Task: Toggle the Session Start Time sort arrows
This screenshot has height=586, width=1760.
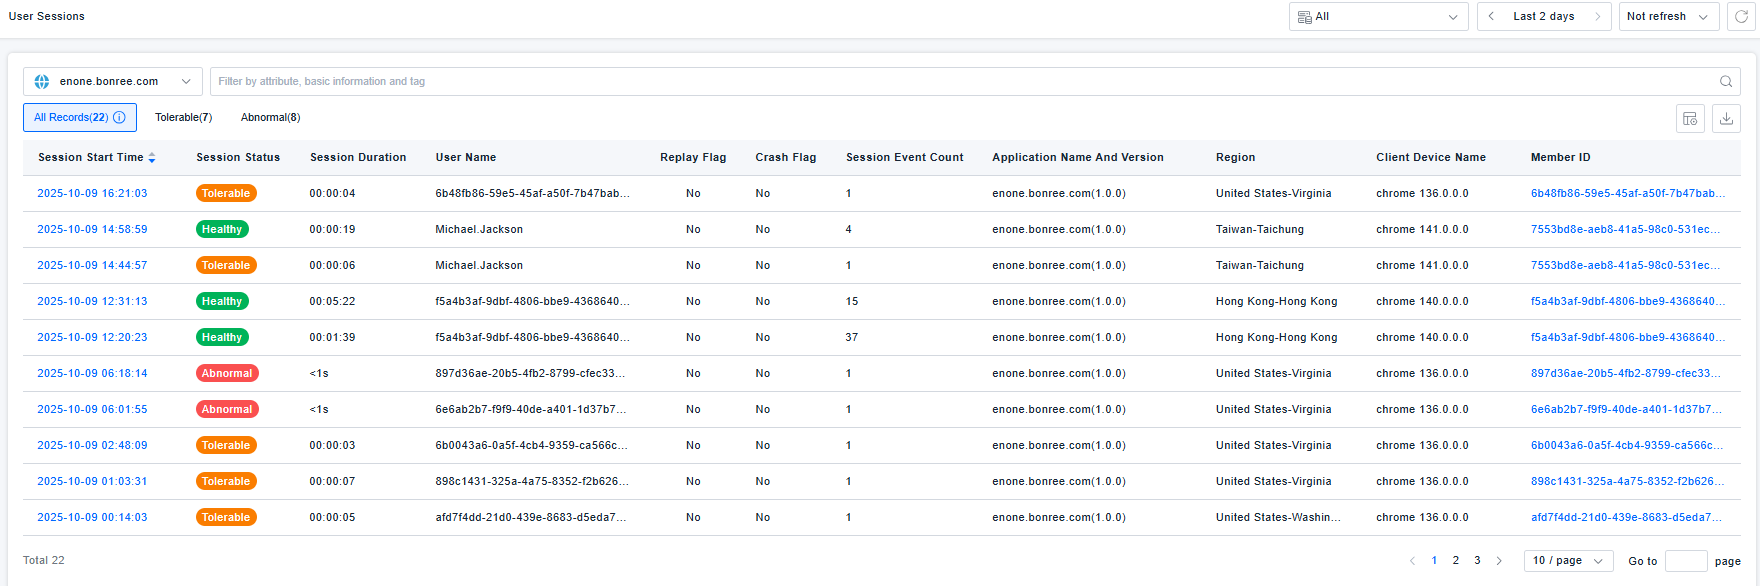Action: click(152, 158)
